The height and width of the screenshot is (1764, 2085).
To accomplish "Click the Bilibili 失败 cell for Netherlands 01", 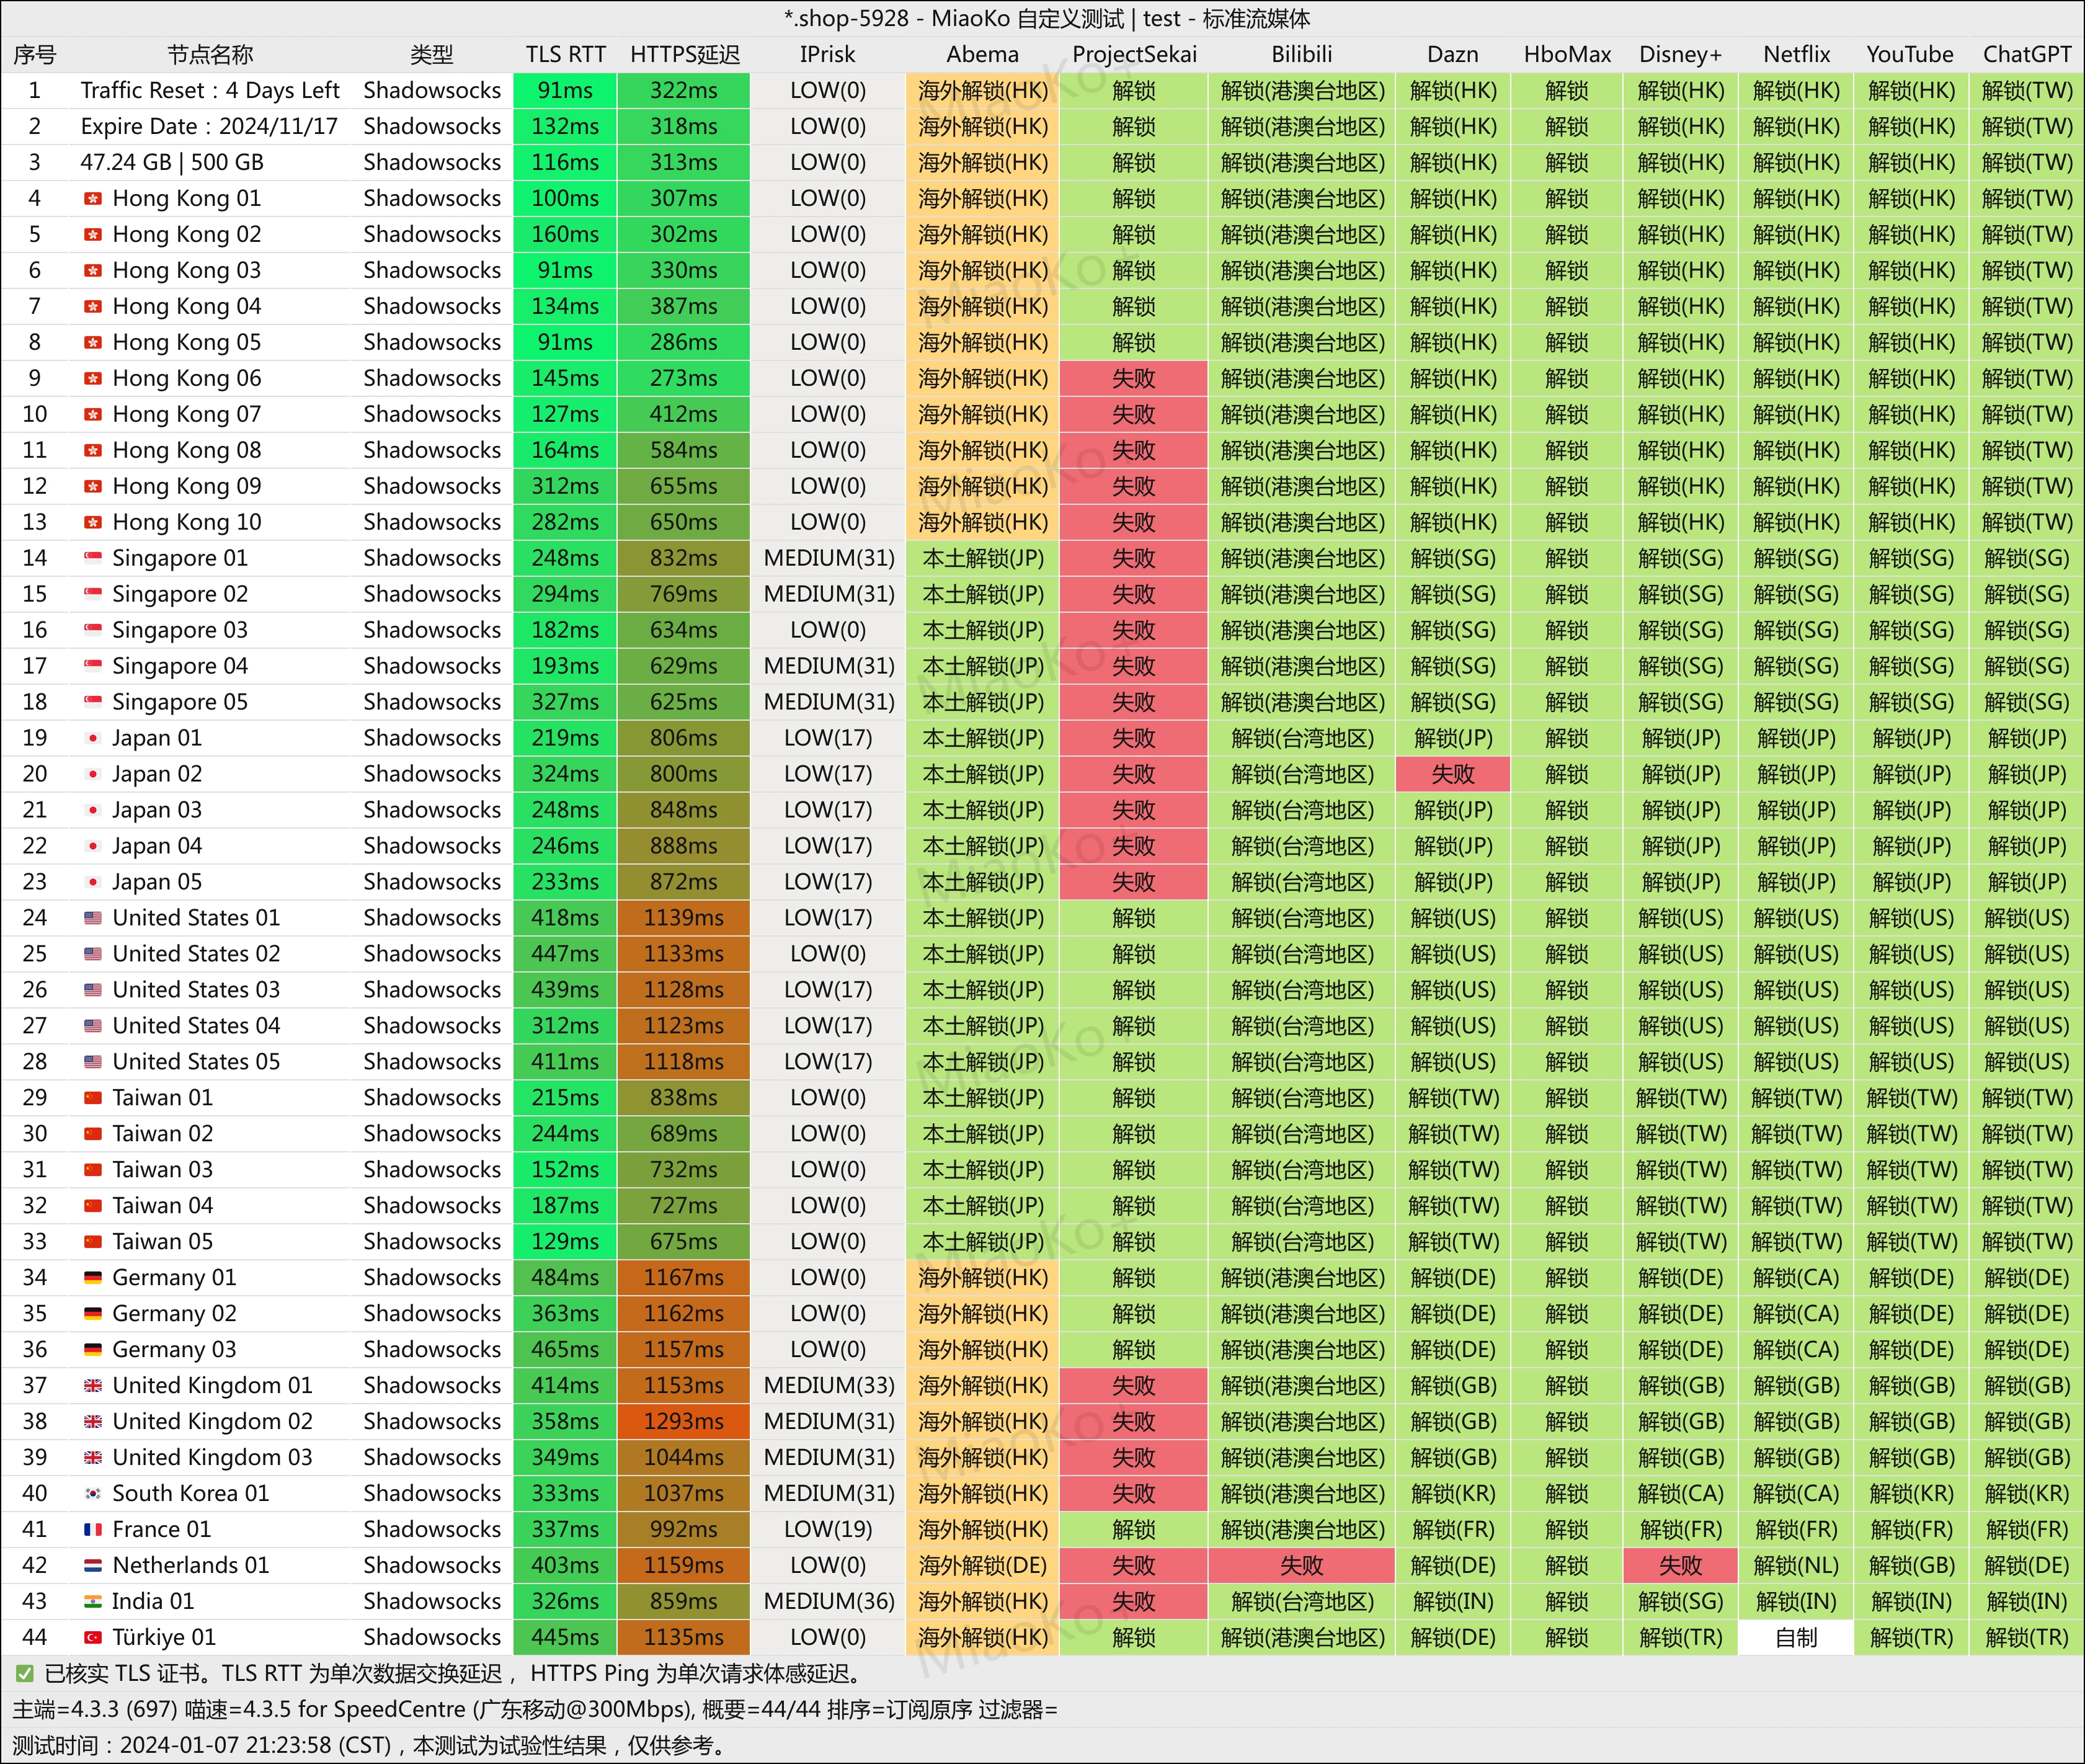I will click(1302, 1566).
